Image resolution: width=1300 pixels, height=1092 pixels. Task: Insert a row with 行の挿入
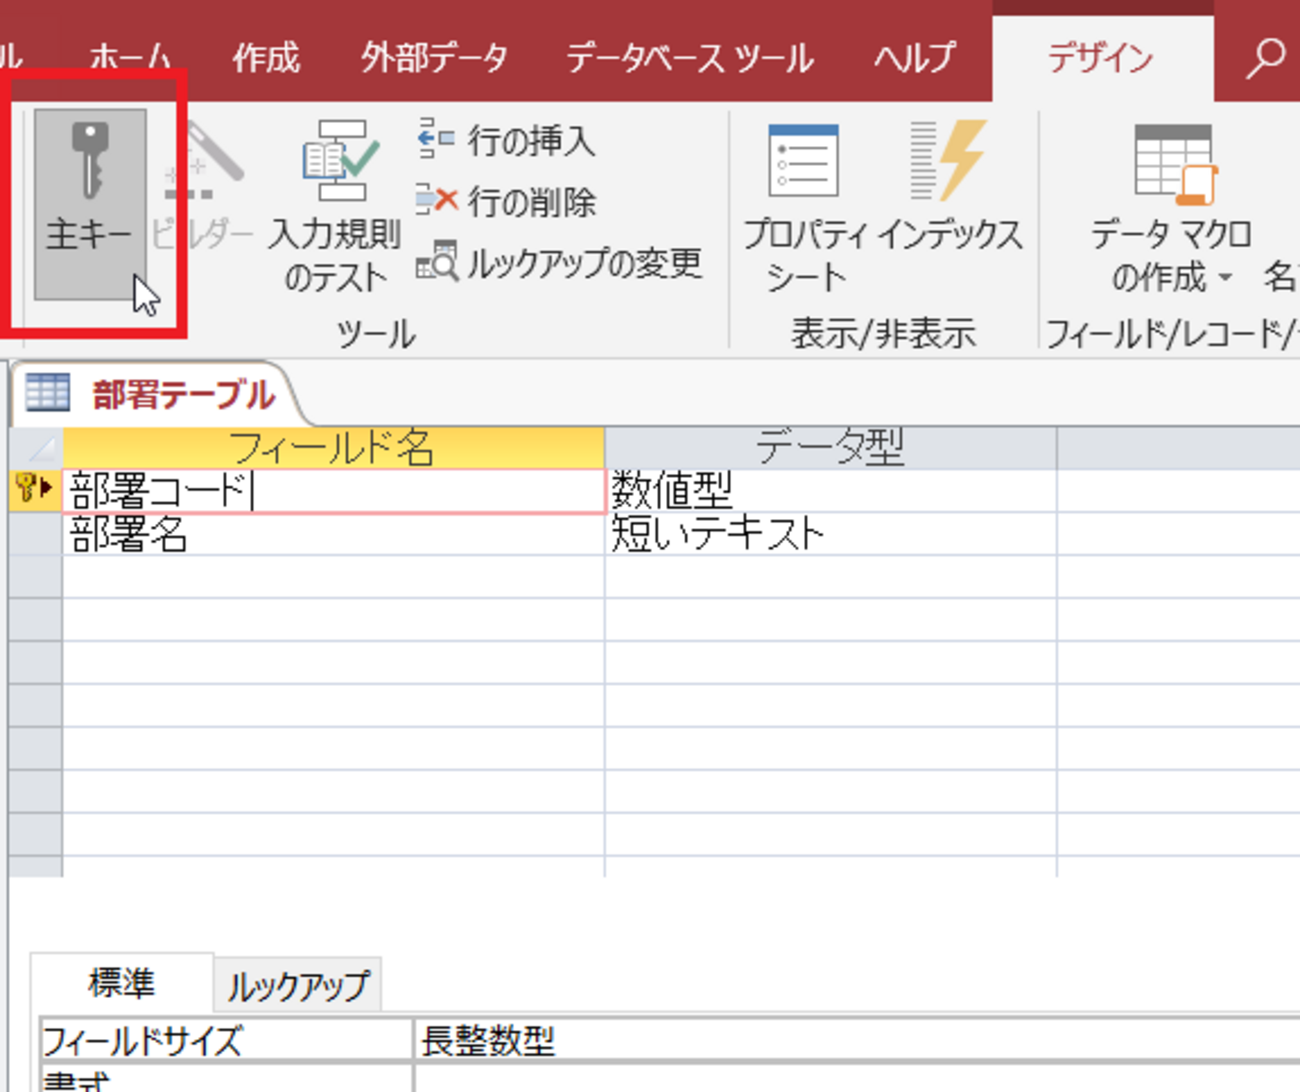(506, 140)
